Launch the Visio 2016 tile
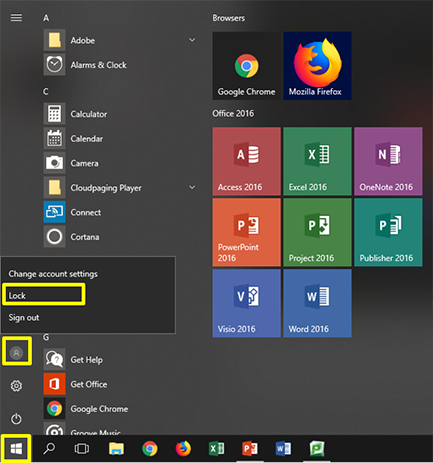 247,303
